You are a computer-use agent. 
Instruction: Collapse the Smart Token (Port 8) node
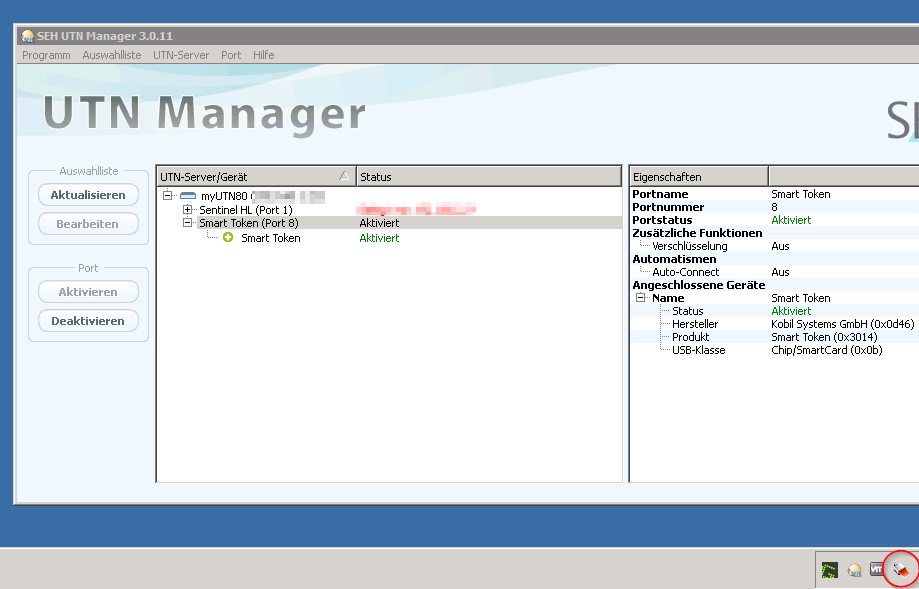pyautogui.click(x=188, y=223)
